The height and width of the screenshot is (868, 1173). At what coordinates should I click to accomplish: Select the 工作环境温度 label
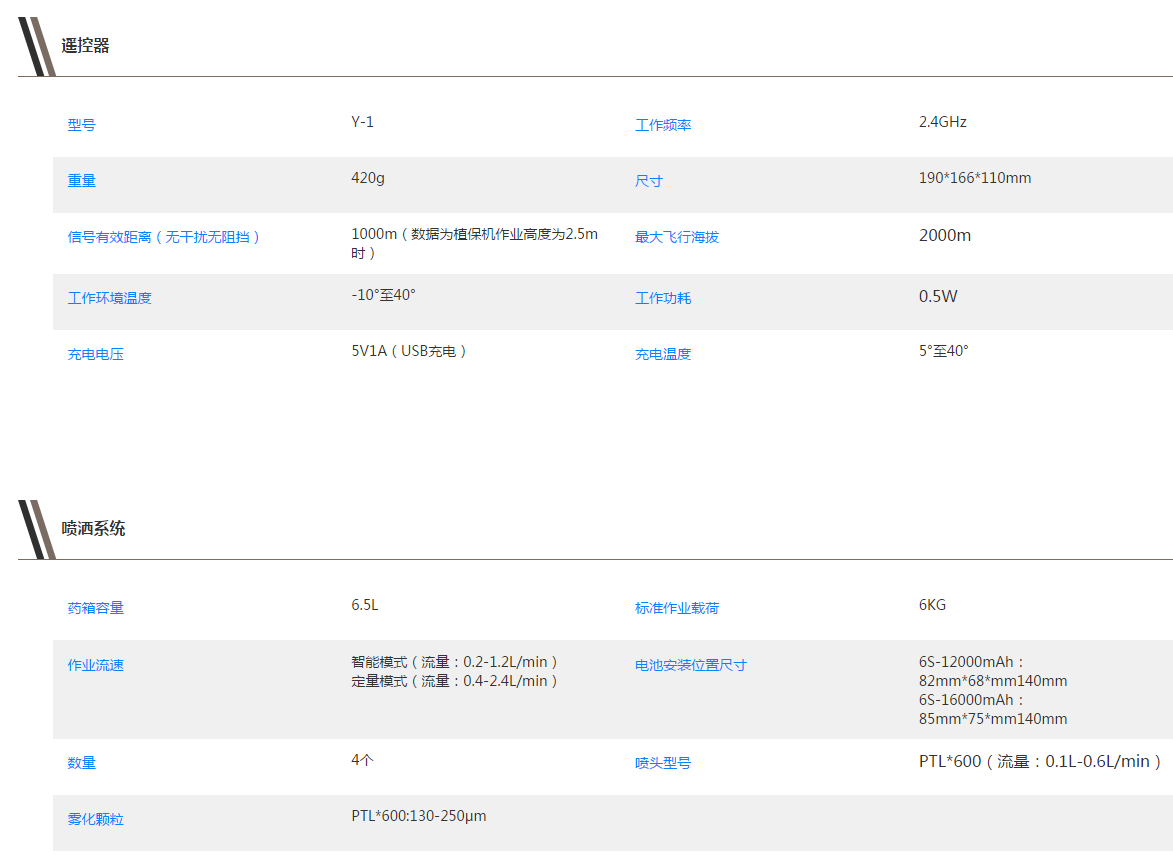[110, 298]
